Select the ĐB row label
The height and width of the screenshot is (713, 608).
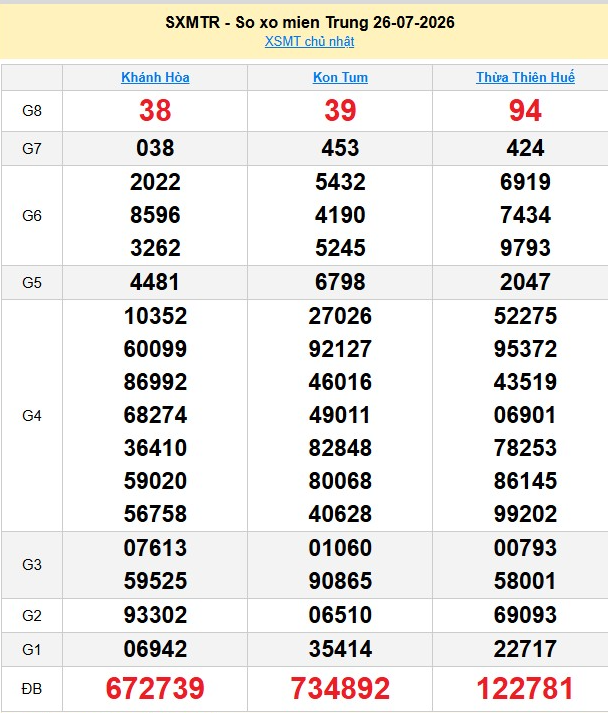click(x=32, y=689)
